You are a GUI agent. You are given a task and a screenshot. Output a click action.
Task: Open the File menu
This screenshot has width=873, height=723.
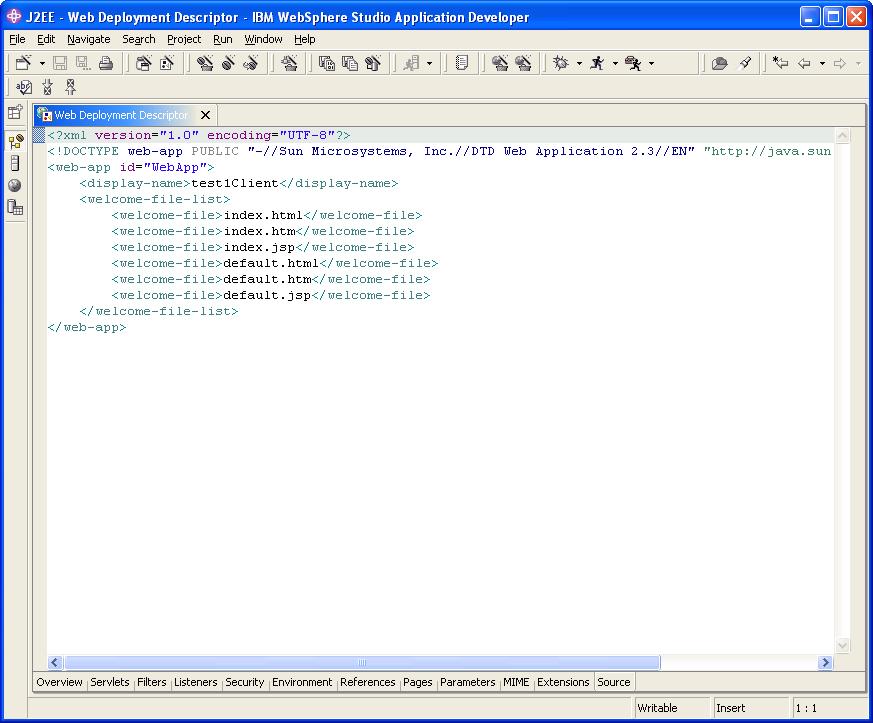17,39
